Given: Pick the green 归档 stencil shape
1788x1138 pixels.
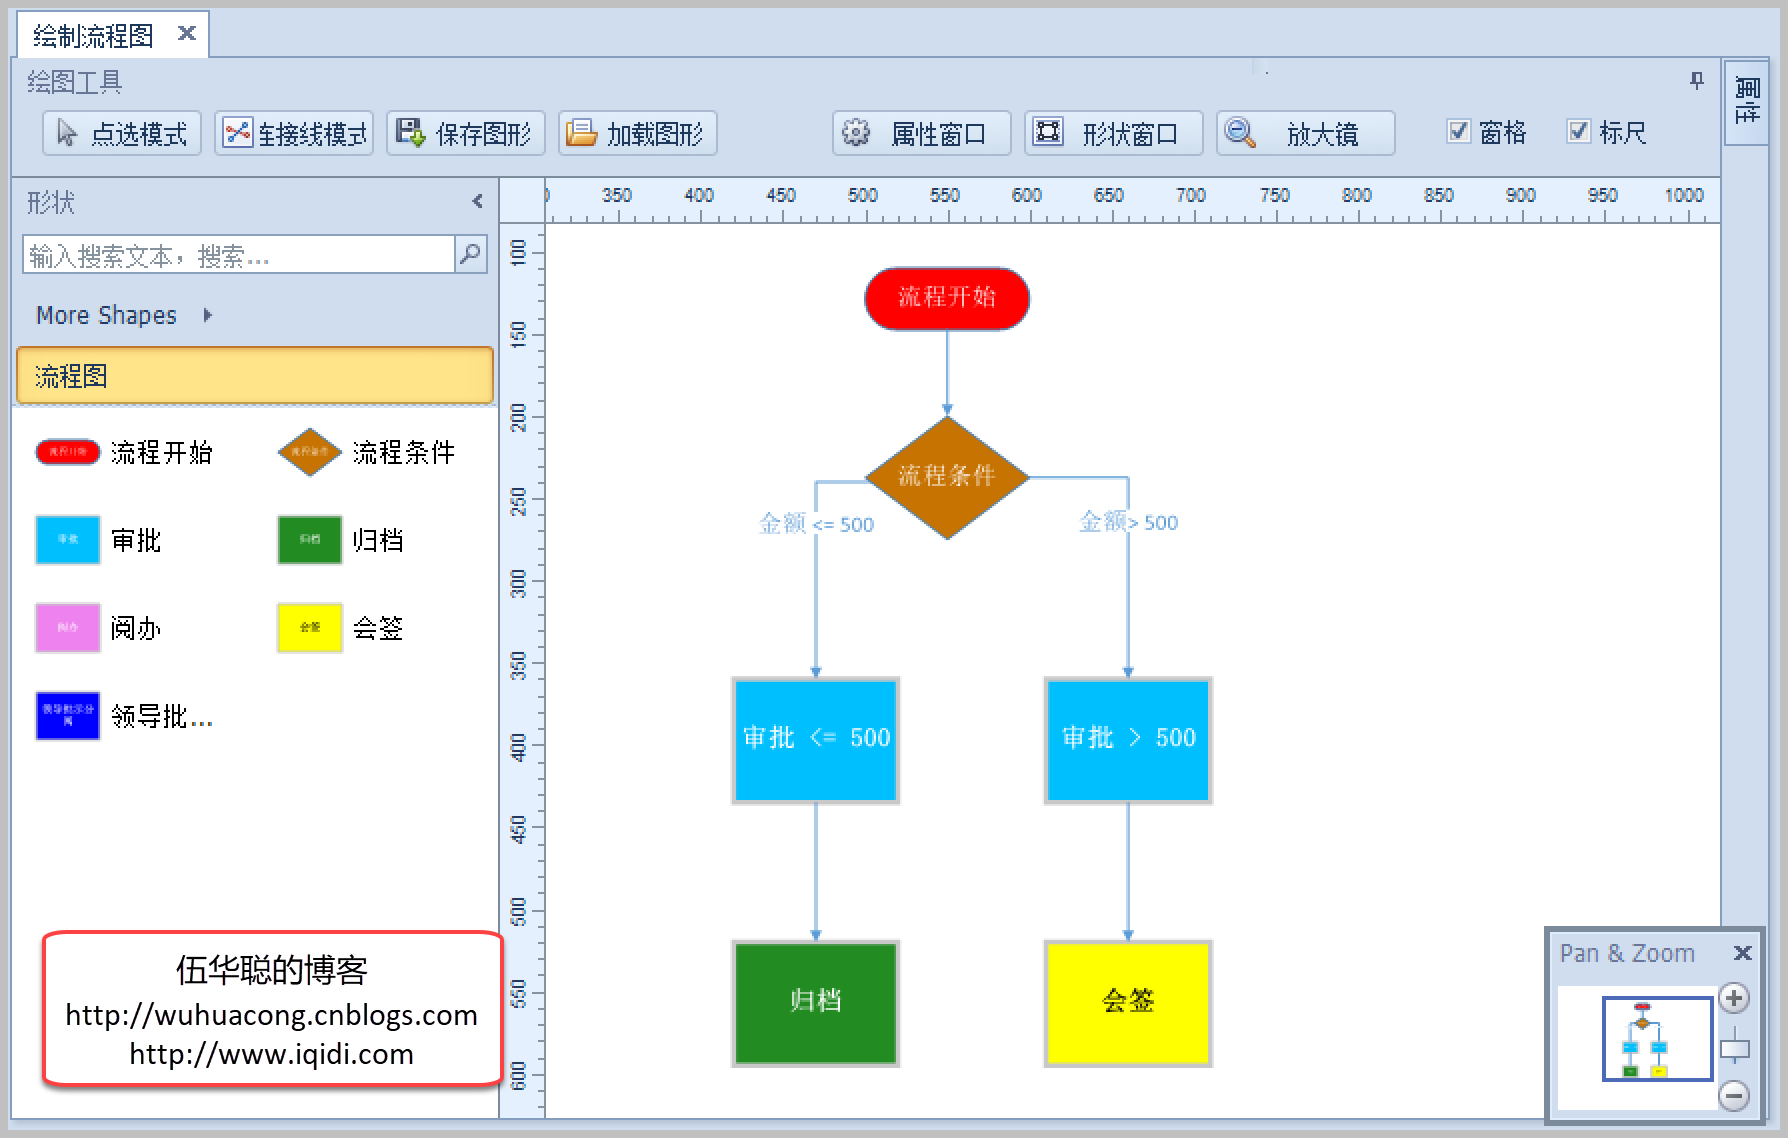Looking at the screenshot, I should tap(310, 540).
